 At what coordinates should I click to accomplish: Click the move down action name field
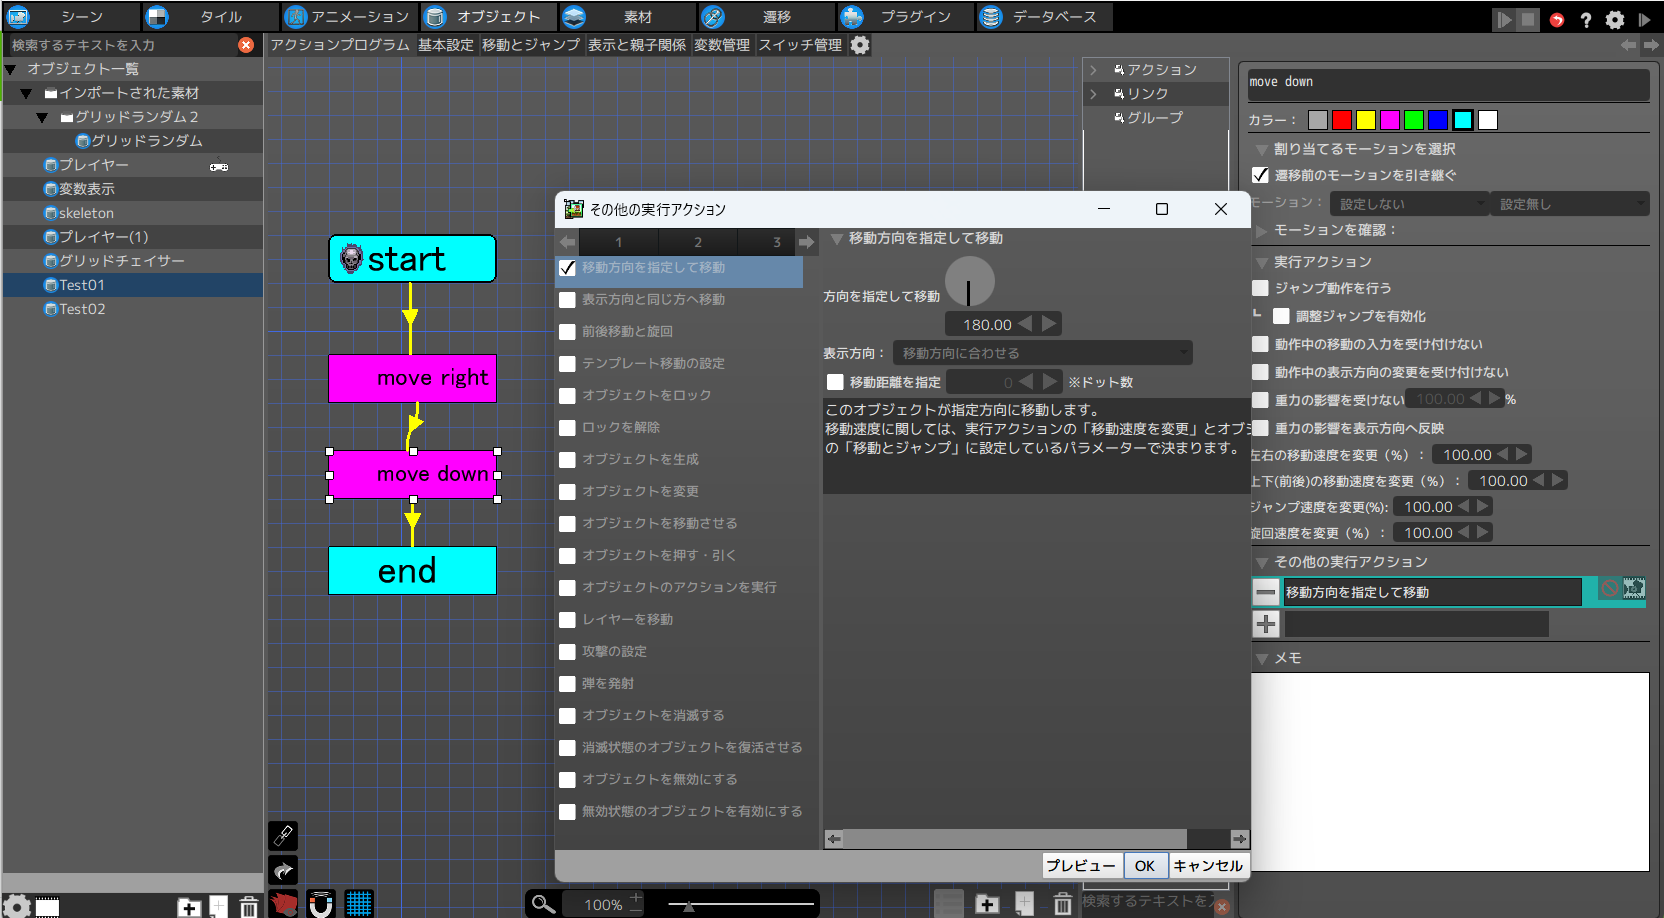(1449, 84)
